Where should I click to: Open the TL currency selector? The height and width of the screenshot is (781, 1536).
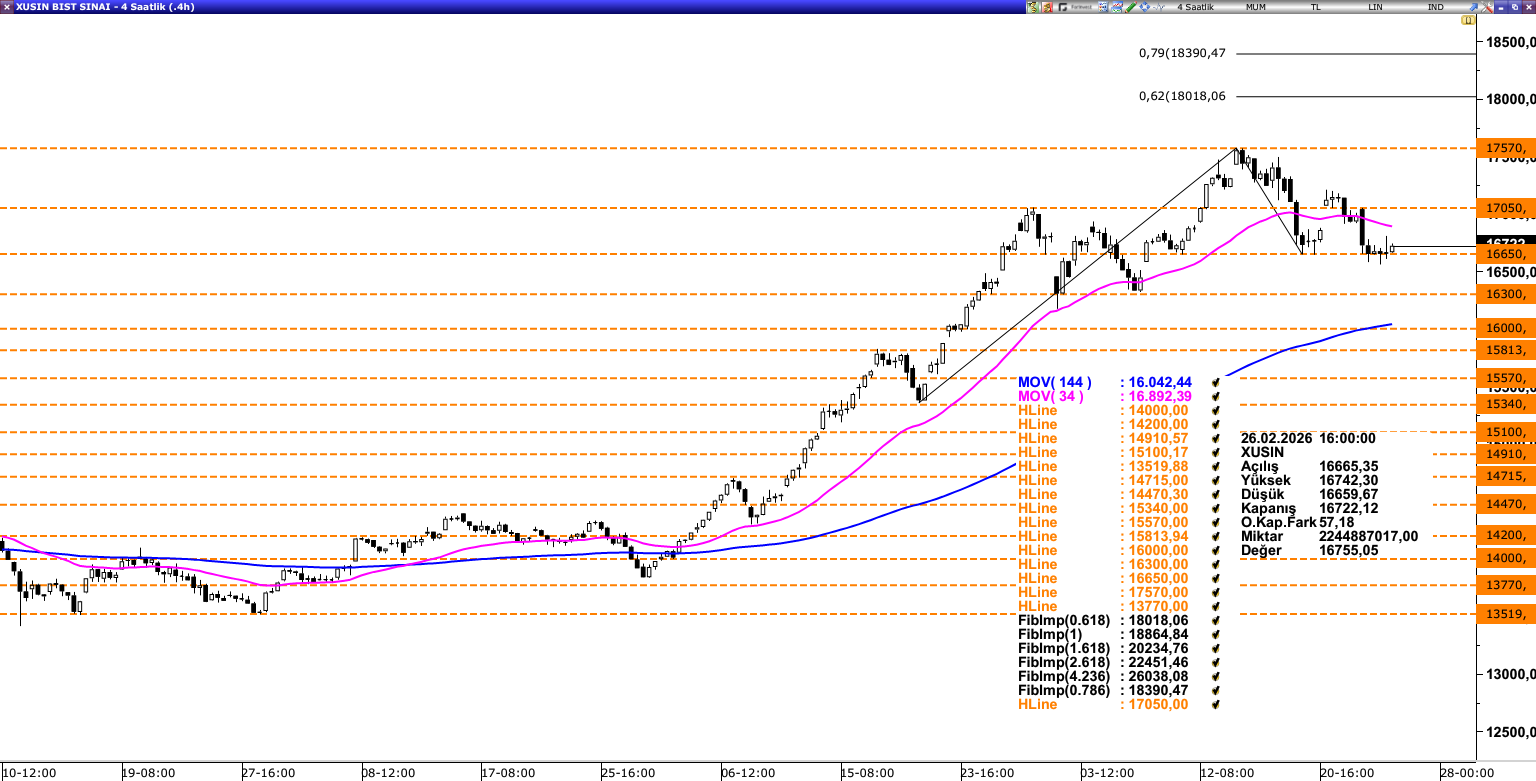pyautogui.click(x=1316, y=7)
